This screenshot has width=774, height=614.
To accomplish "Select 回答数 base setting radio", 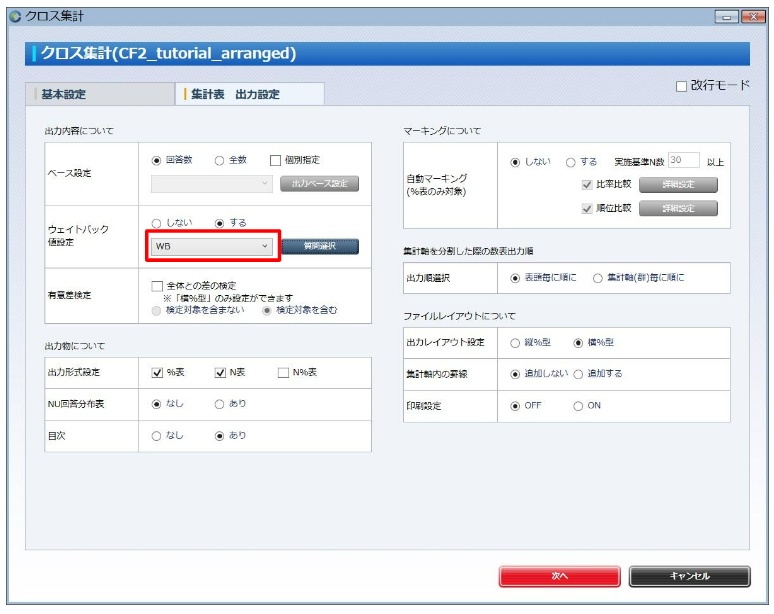I will tap(156, 160).
